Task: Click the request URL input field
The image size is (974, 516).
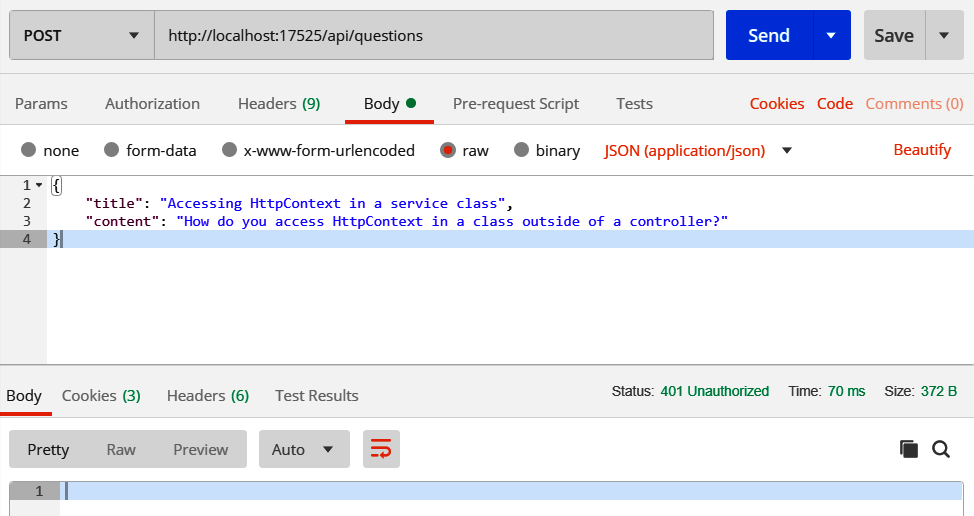Action: click(x=433, y=35)
